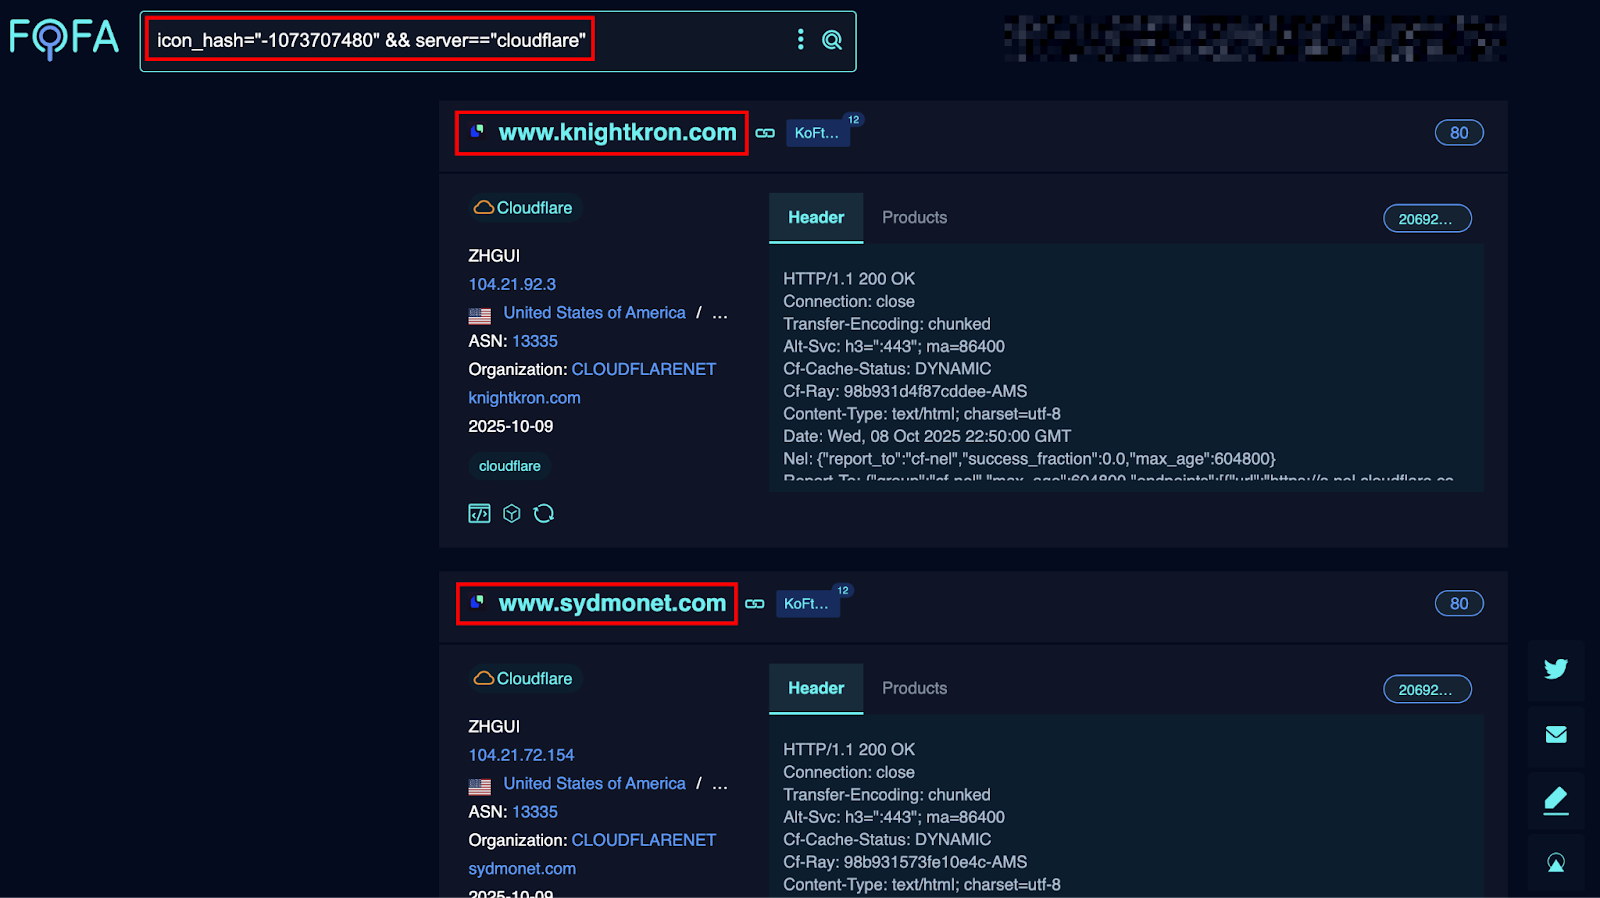This screenshot has width=1600, height=898.
Task: Click Cf-Ray: 98b931573fe10e4c-AMS header line
Action: (905, 862)
